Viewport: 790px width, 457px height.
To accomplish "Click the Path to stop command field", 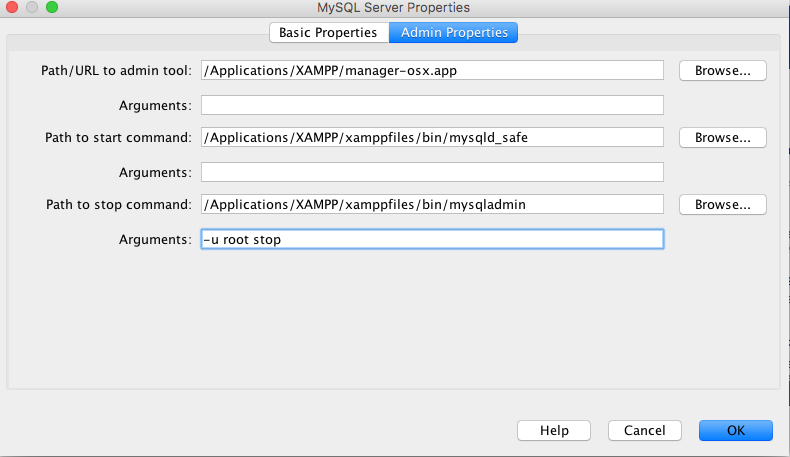I will tap(432, 205).
